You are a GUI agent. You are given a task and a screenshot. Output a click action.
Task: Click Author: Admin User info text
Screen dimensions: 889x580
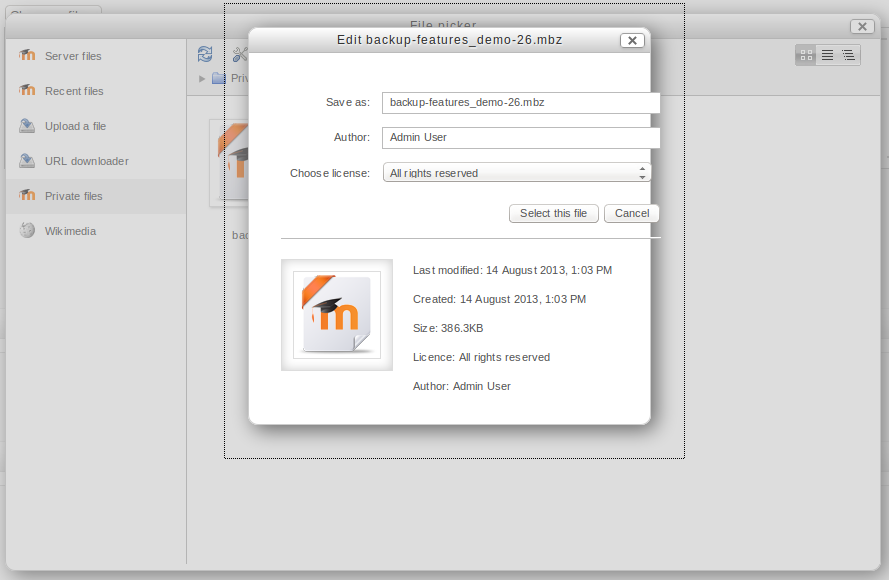(x=462, y=386)
